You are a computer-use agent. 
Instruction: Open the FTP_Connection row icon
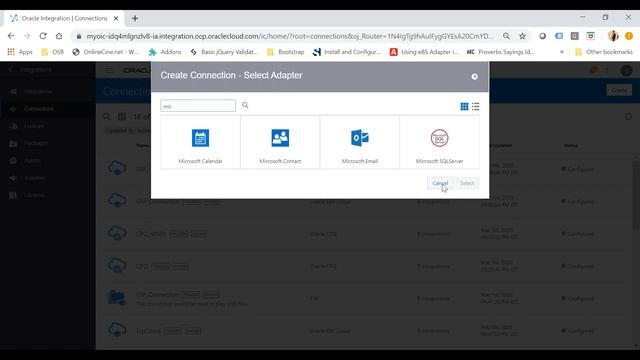tap(117, 298)
